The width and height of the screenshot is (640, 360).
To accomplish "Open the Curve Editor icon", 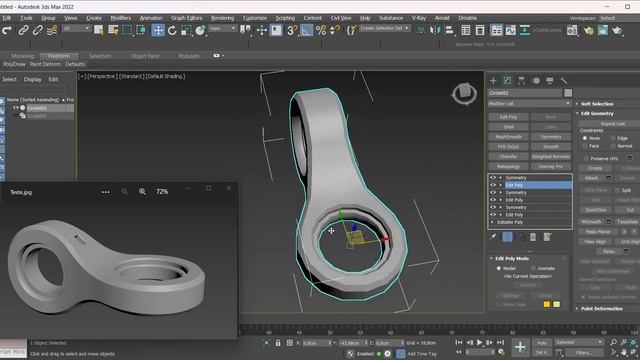I will click(511, 30).
